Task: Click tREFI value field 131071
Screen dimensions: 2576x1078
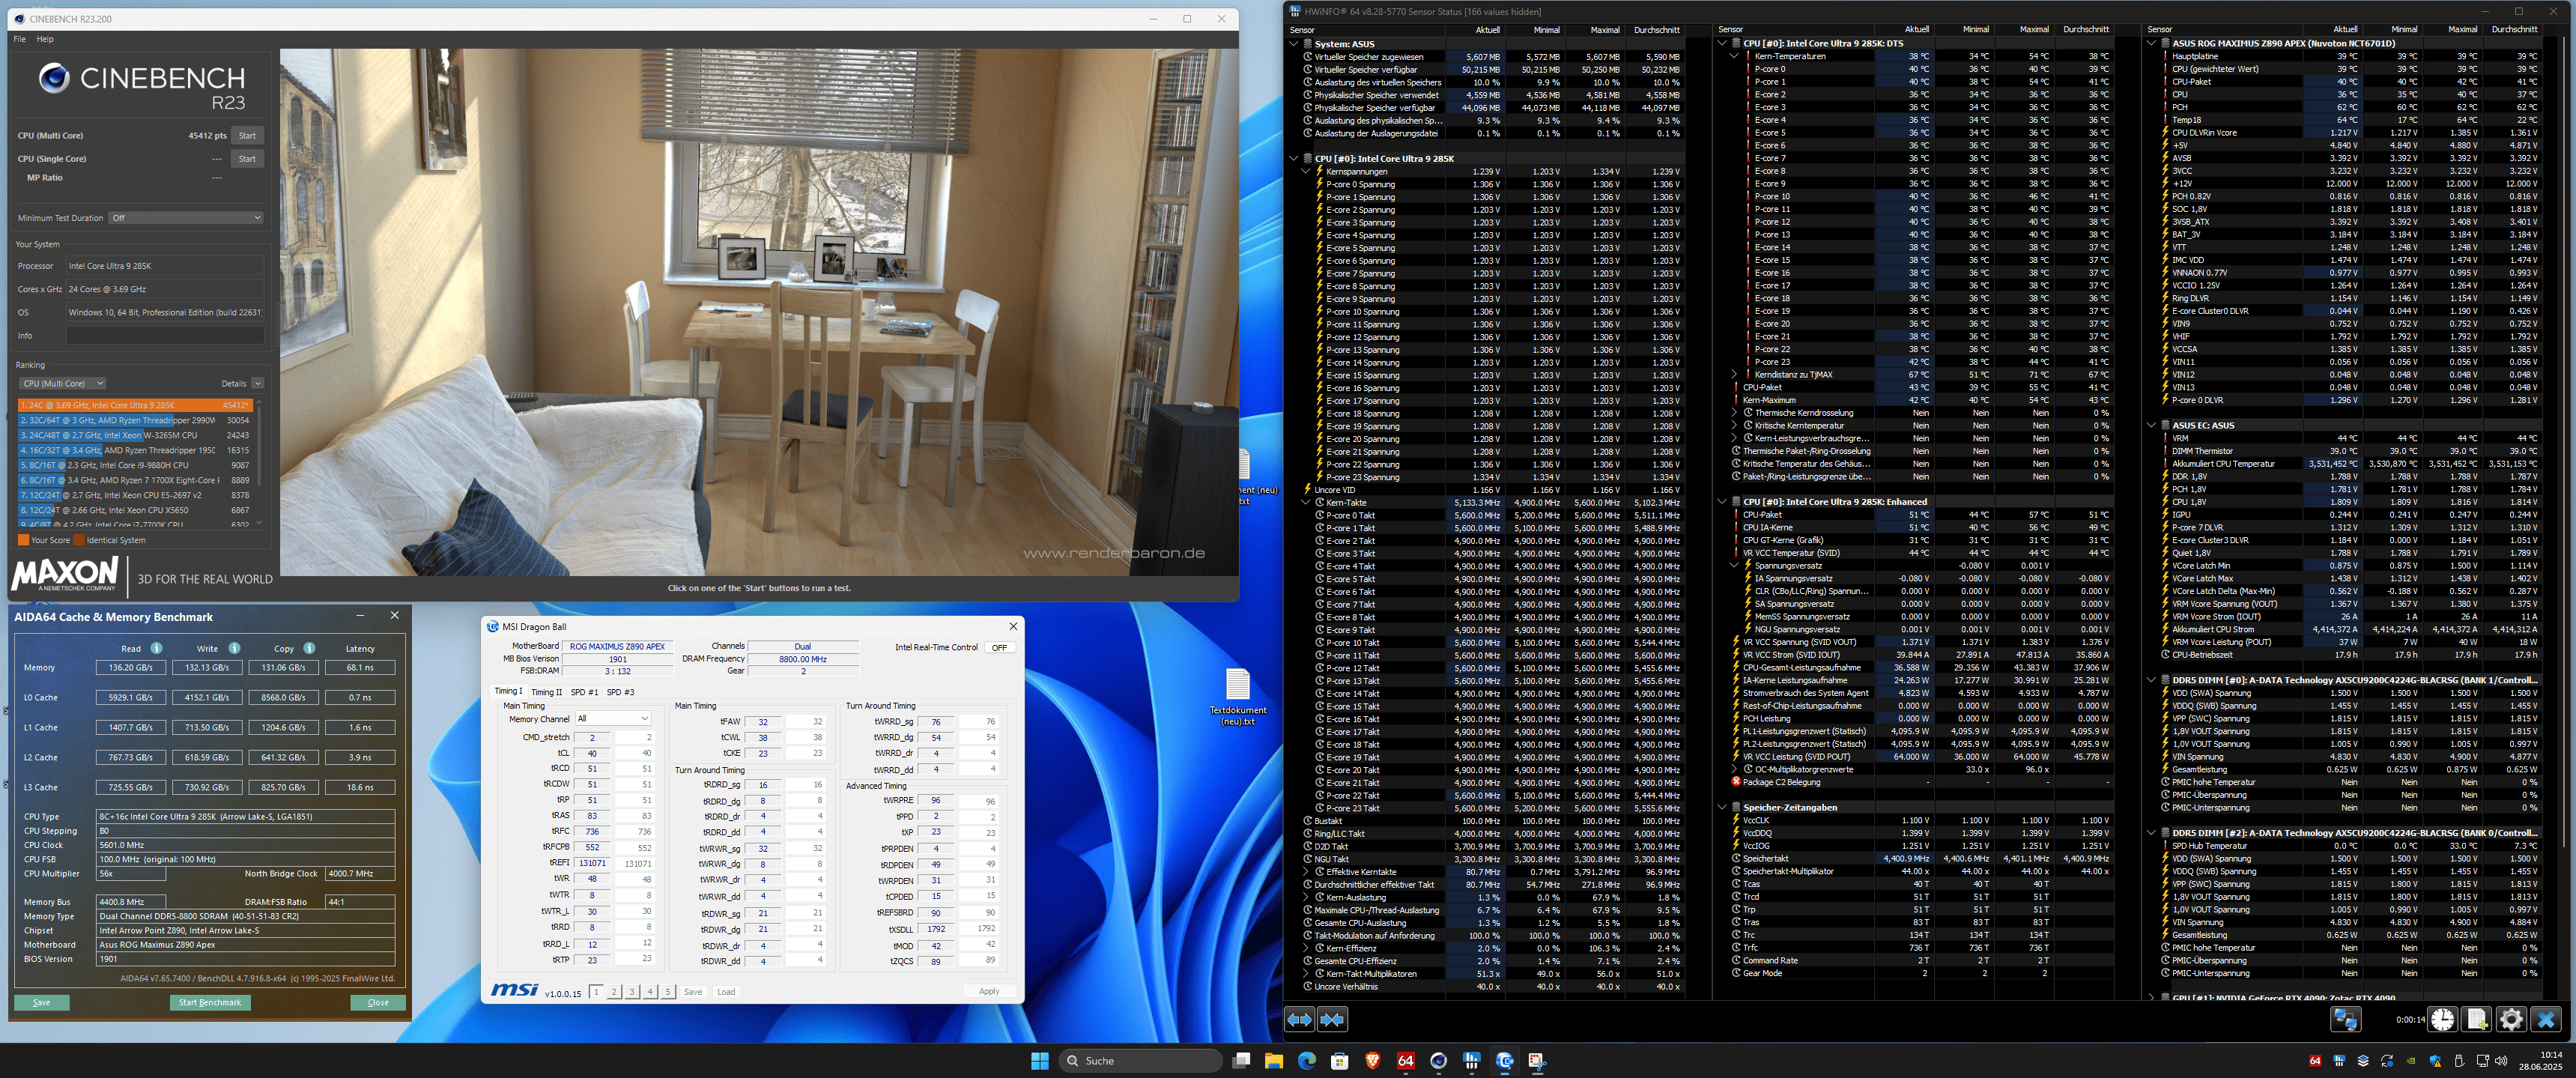Action: click(592, 863)
